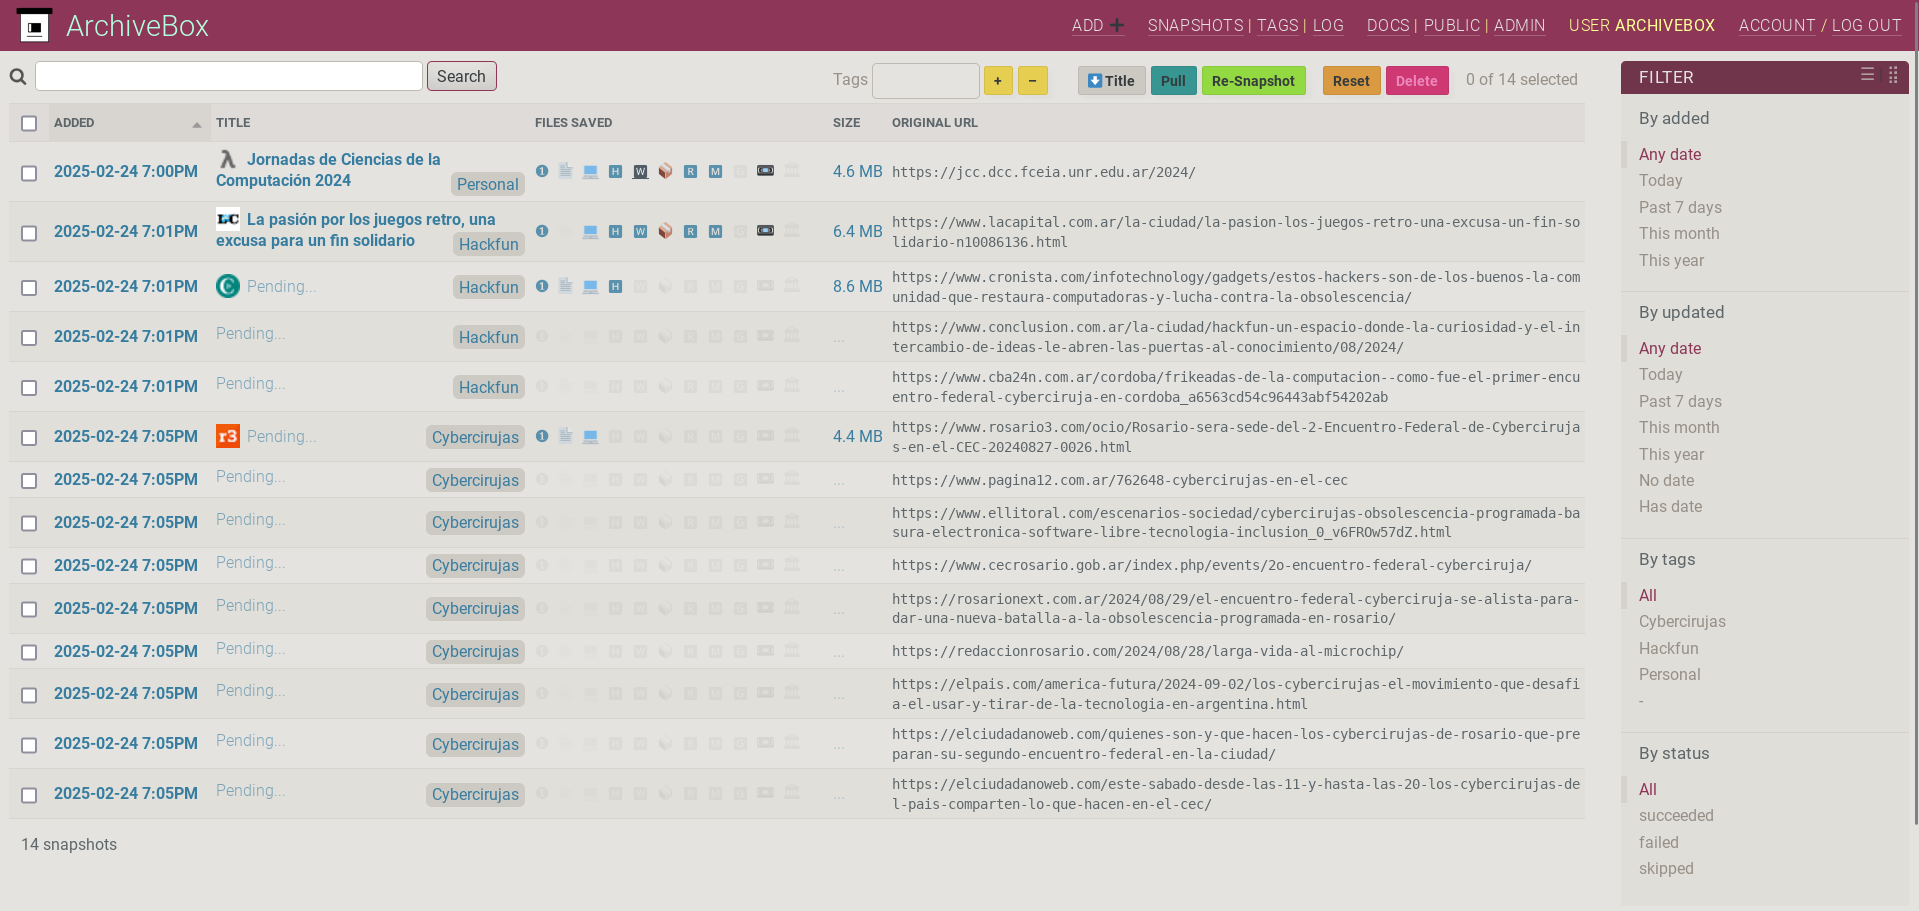Screen dimensions: 1919x911
Task: Click the pink Delete button
Action: point(1416,81)
